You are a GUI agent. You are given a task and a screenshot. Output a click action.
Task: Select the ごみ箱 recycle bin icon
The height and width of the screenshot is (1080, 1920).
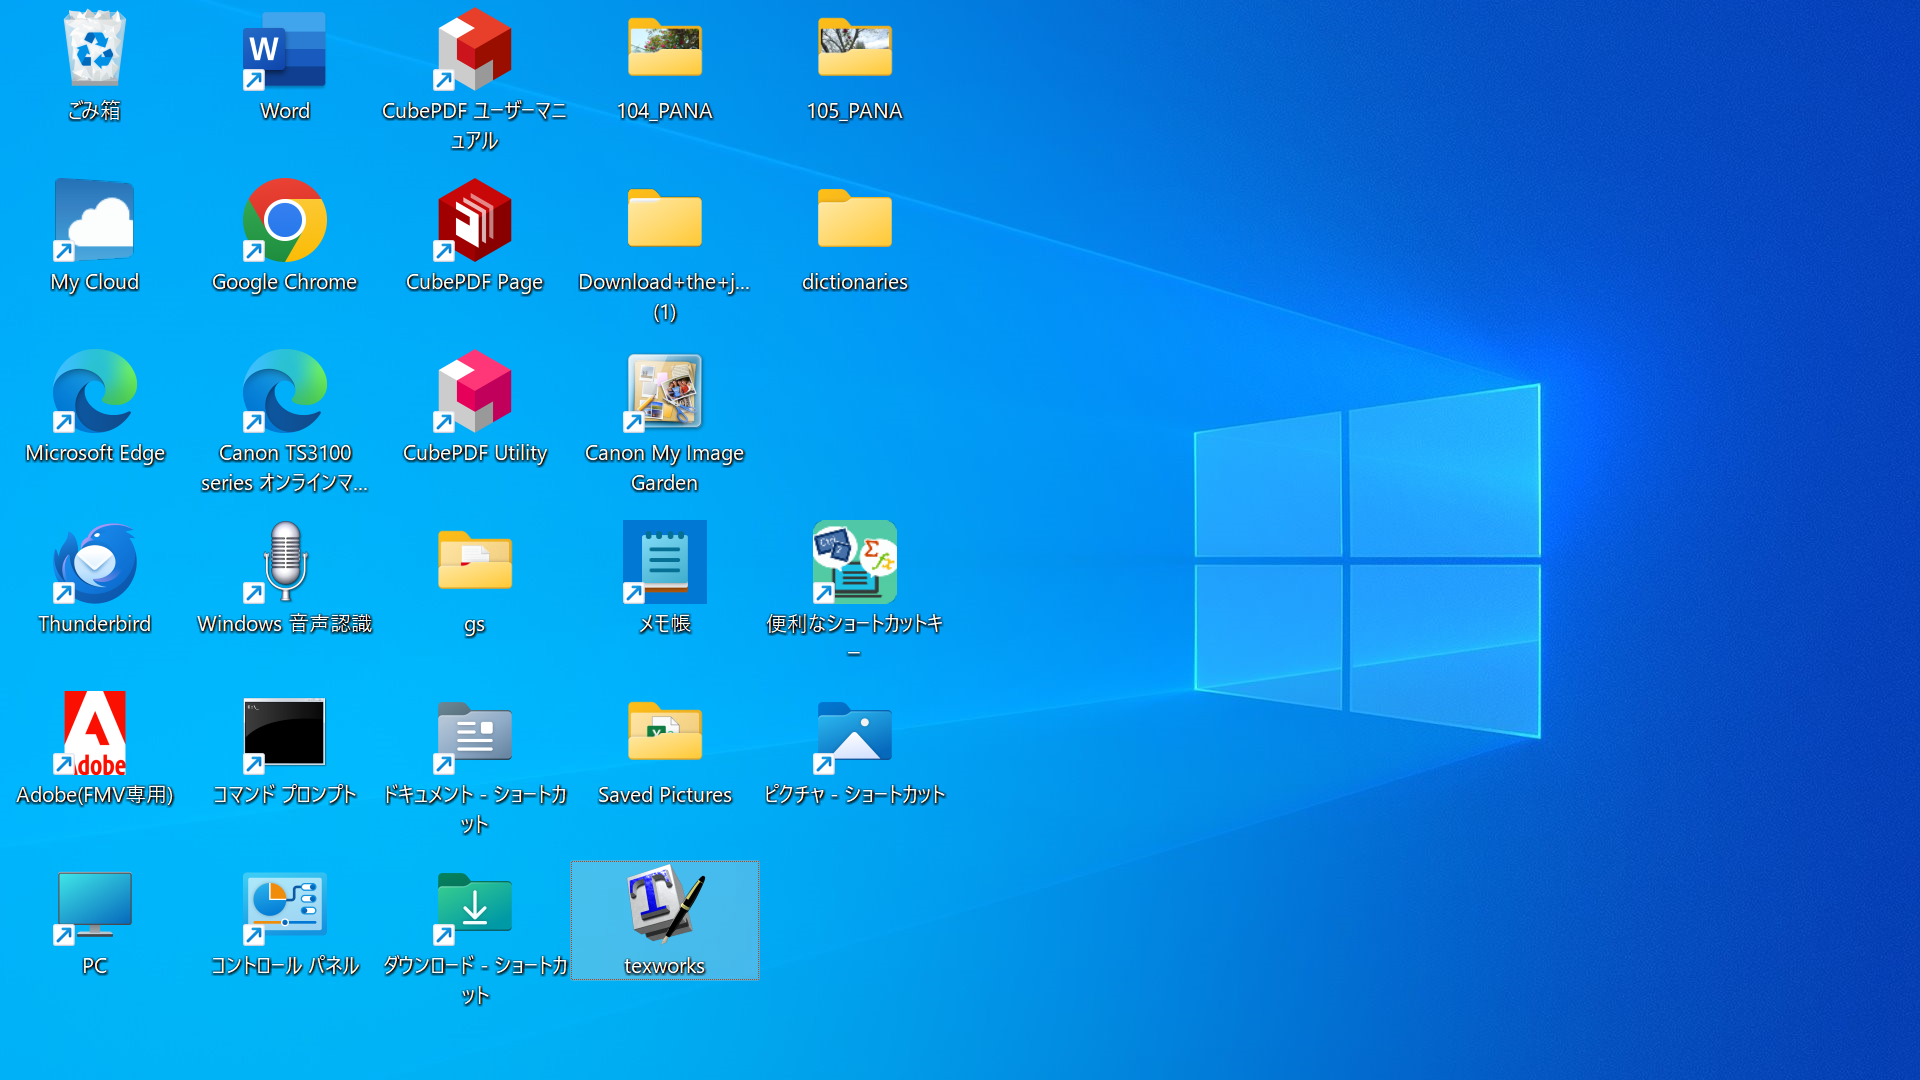[94, 49]
